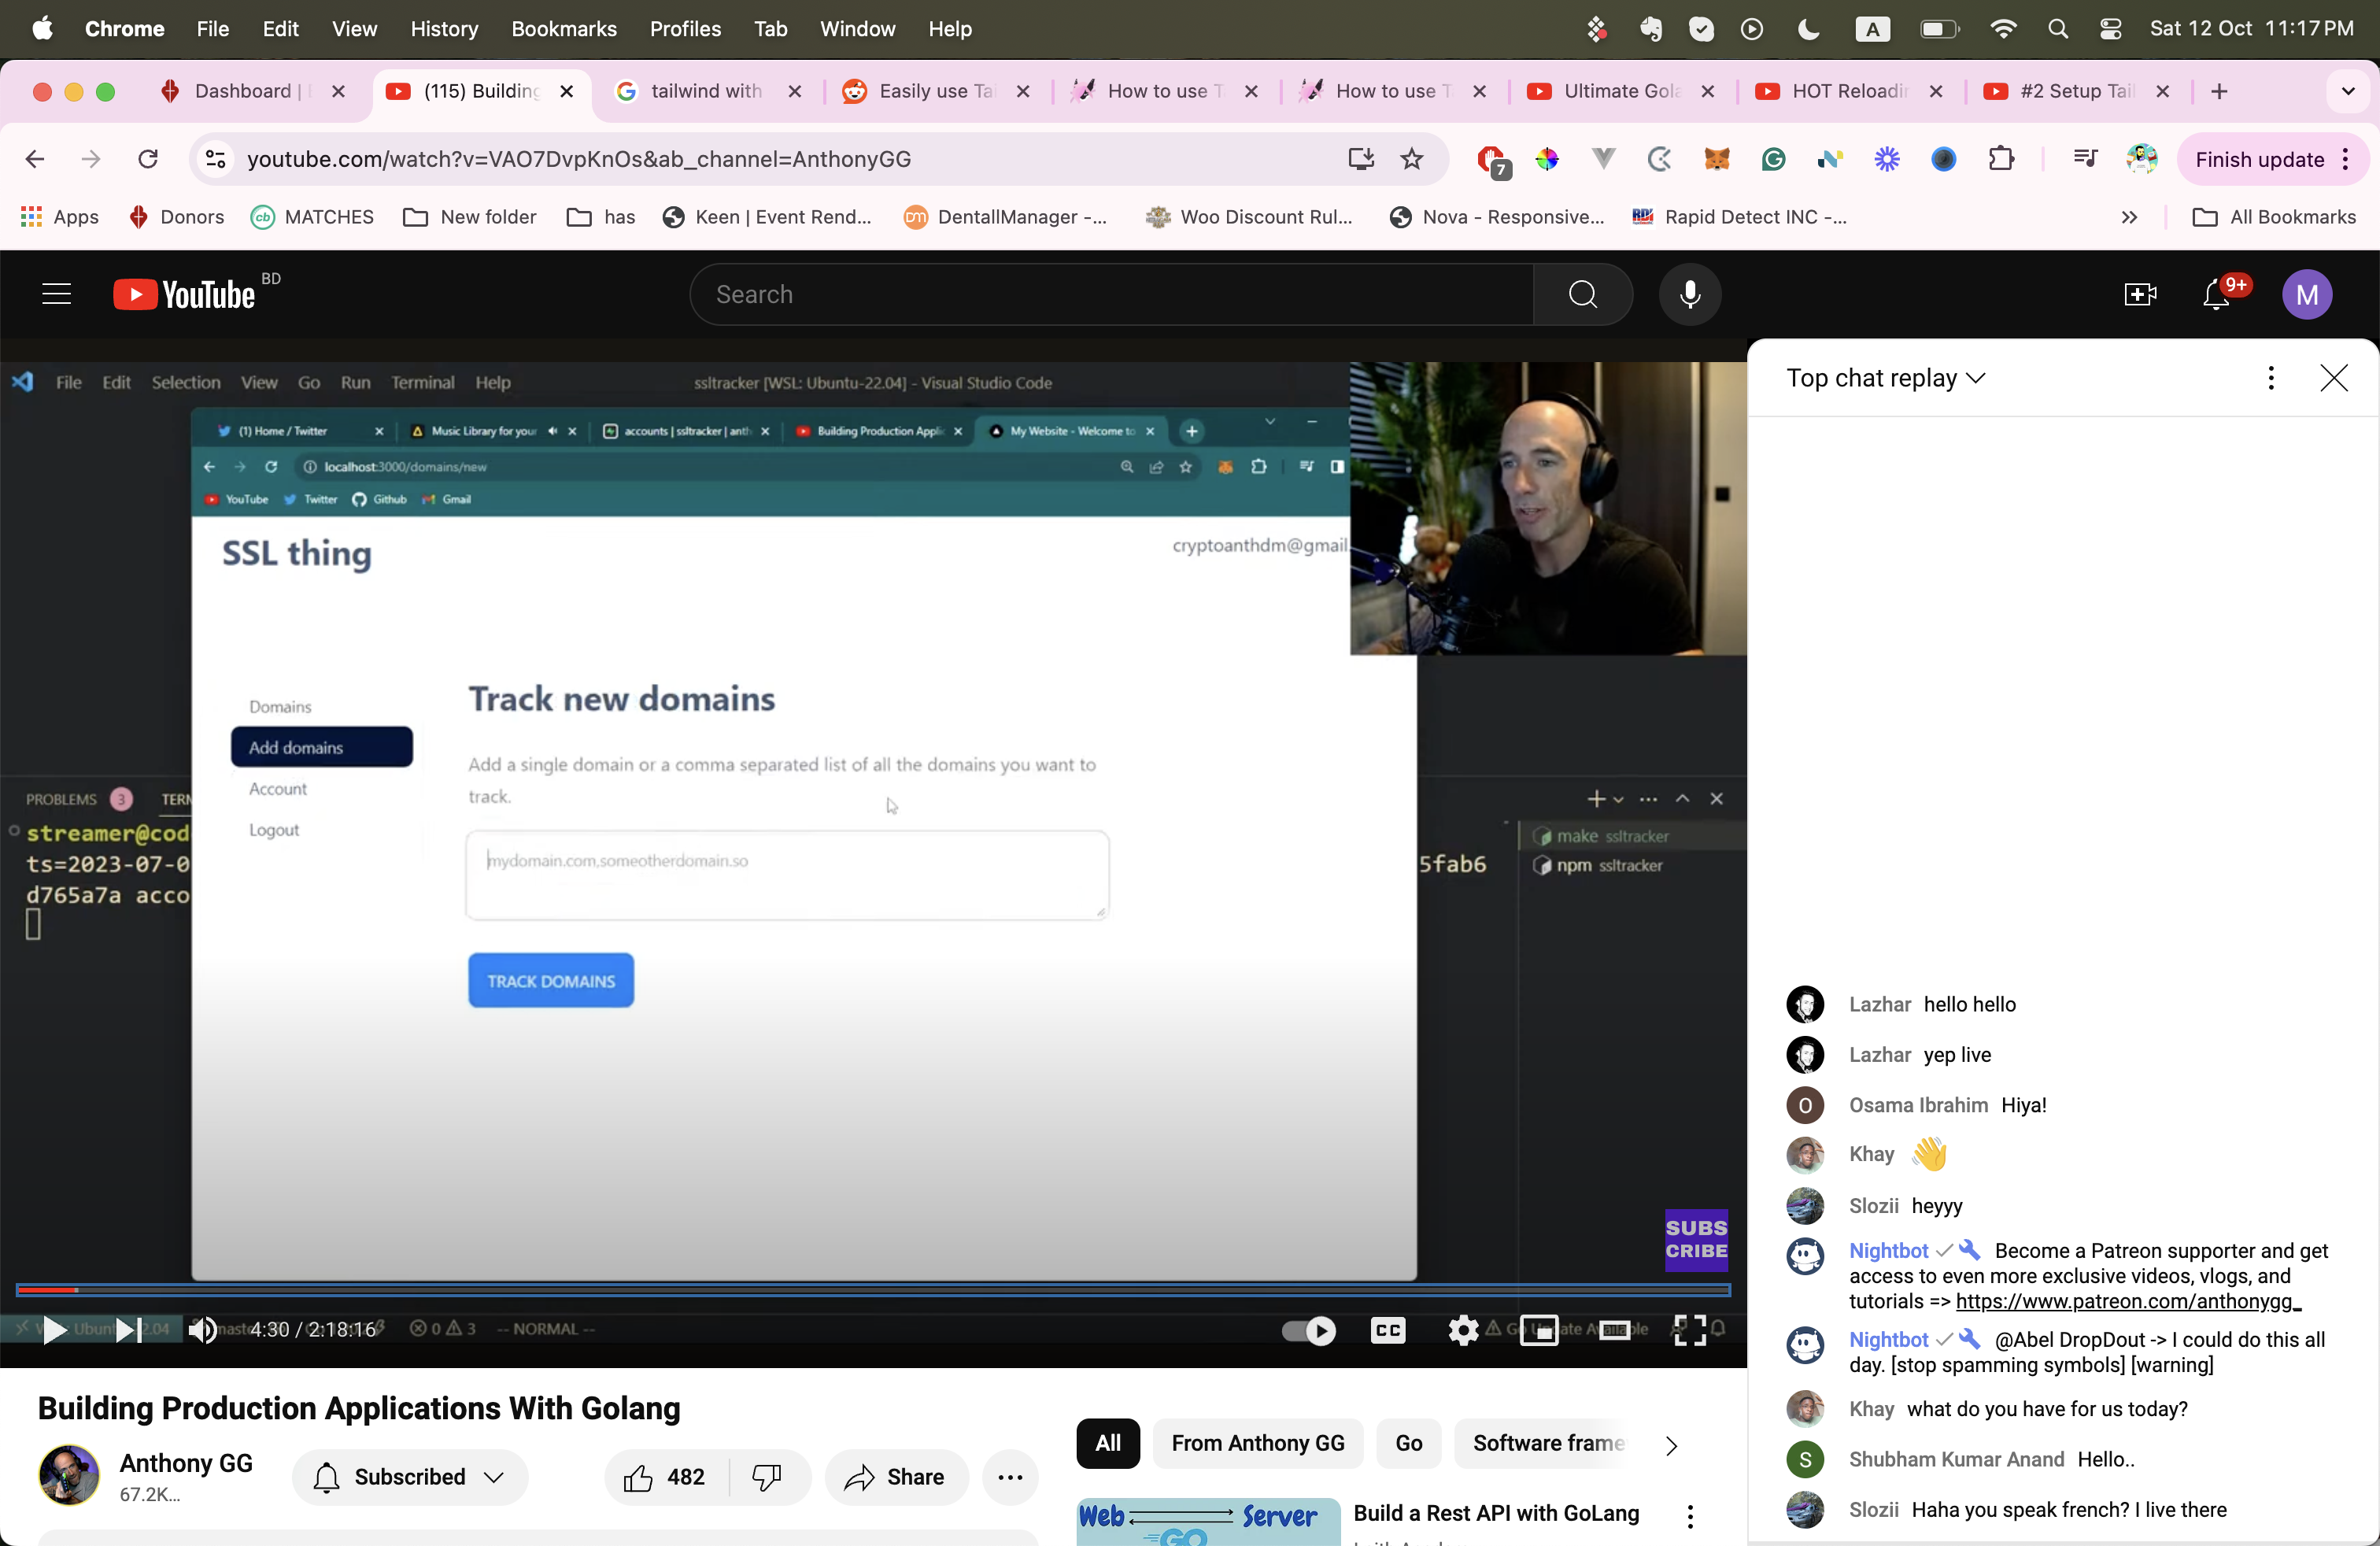The image size is (2380, 1546).
Task: Switch to the HOT Reloading tab
Action: click(x=1850, y=91)
